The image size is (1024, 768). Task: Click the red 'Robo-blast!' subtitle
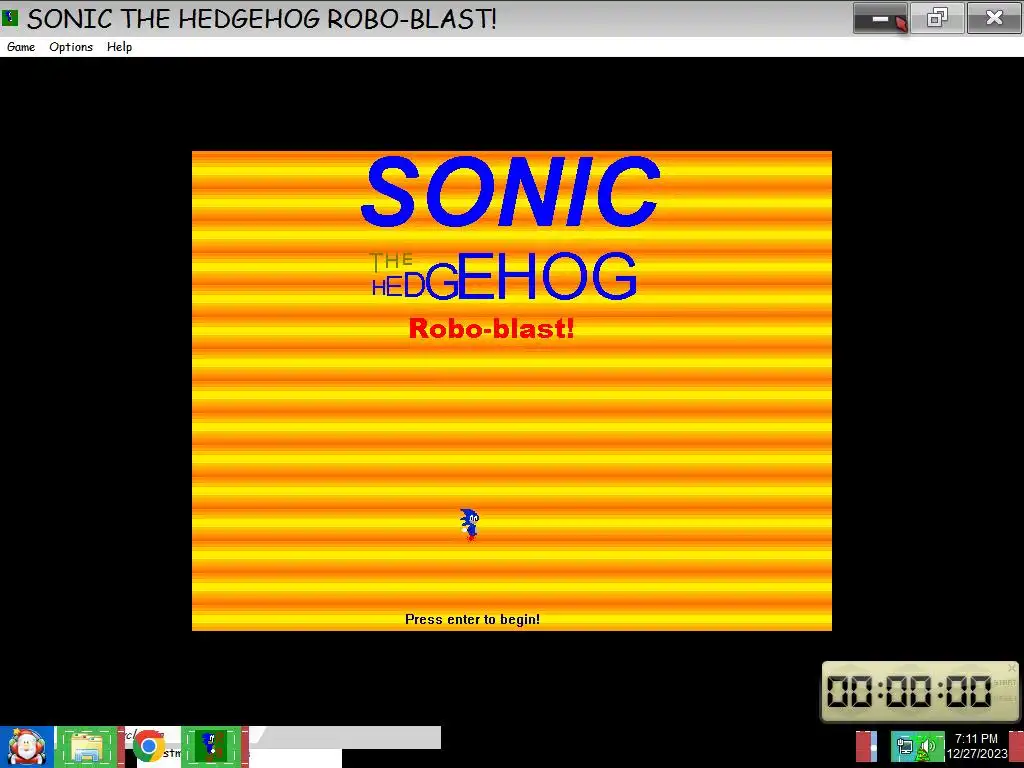[491, 328]
